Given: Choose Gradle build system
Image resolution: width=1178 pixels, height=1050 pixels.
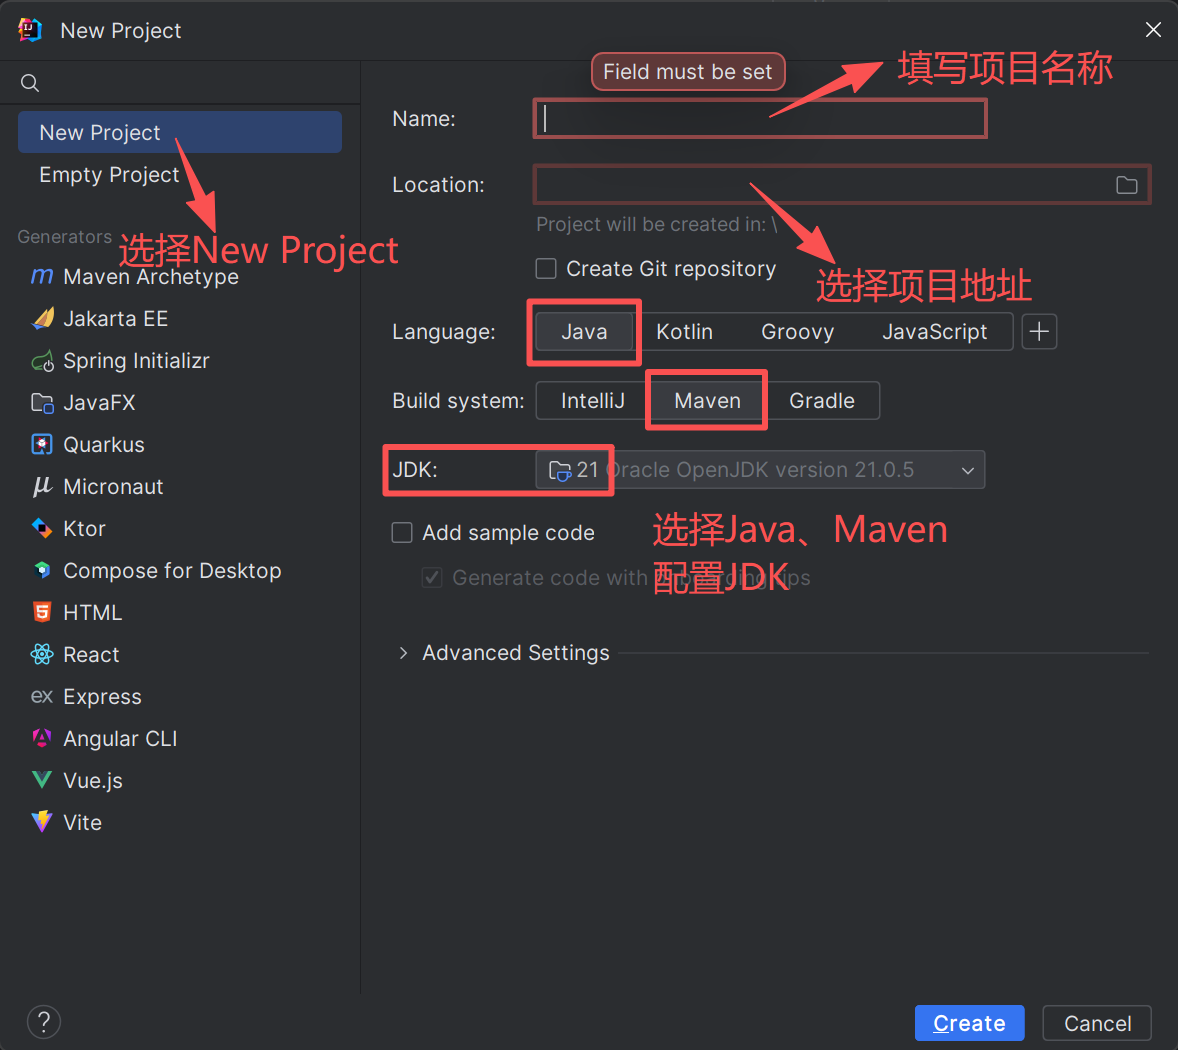Looking at the screenshot, I should [x=822, y=401].
